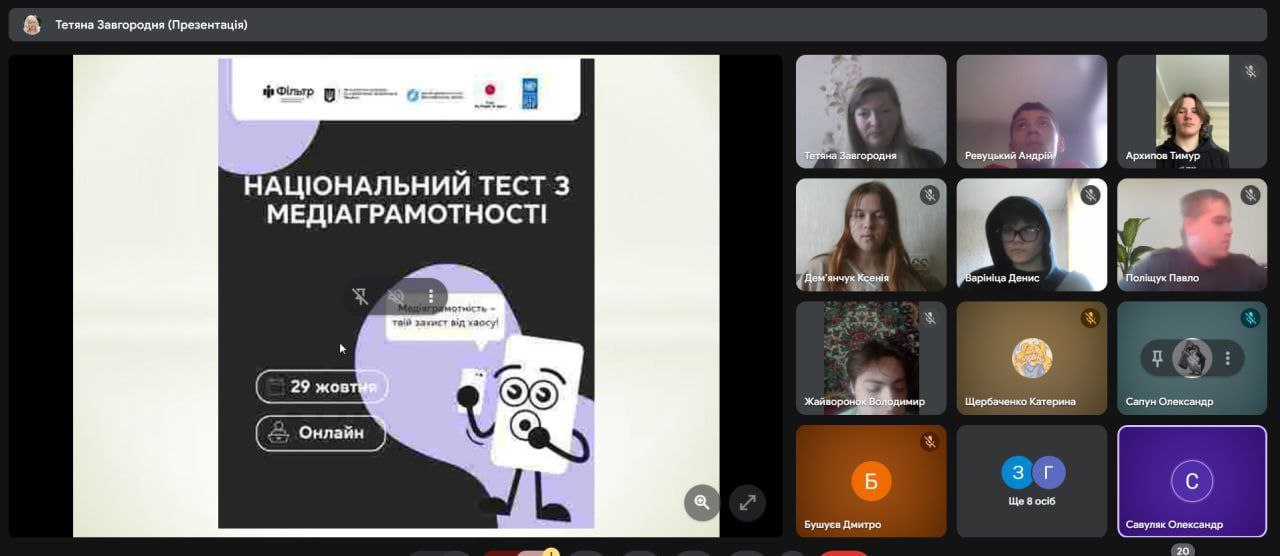Click the crossed speaker icon on the presentation

396,297
